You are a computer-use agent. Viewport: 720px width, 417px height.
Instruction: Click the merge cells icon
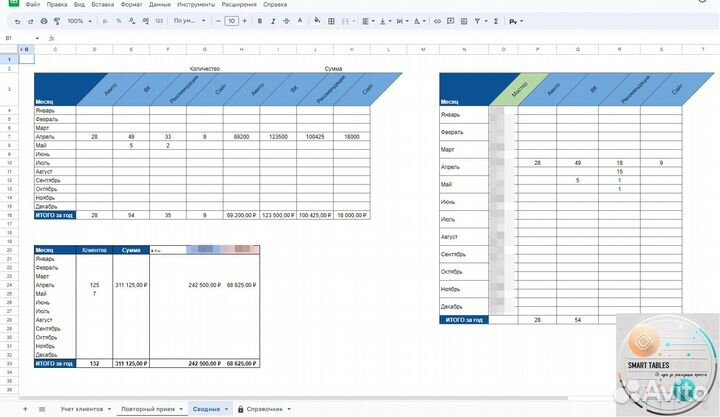tap(345, 21)
